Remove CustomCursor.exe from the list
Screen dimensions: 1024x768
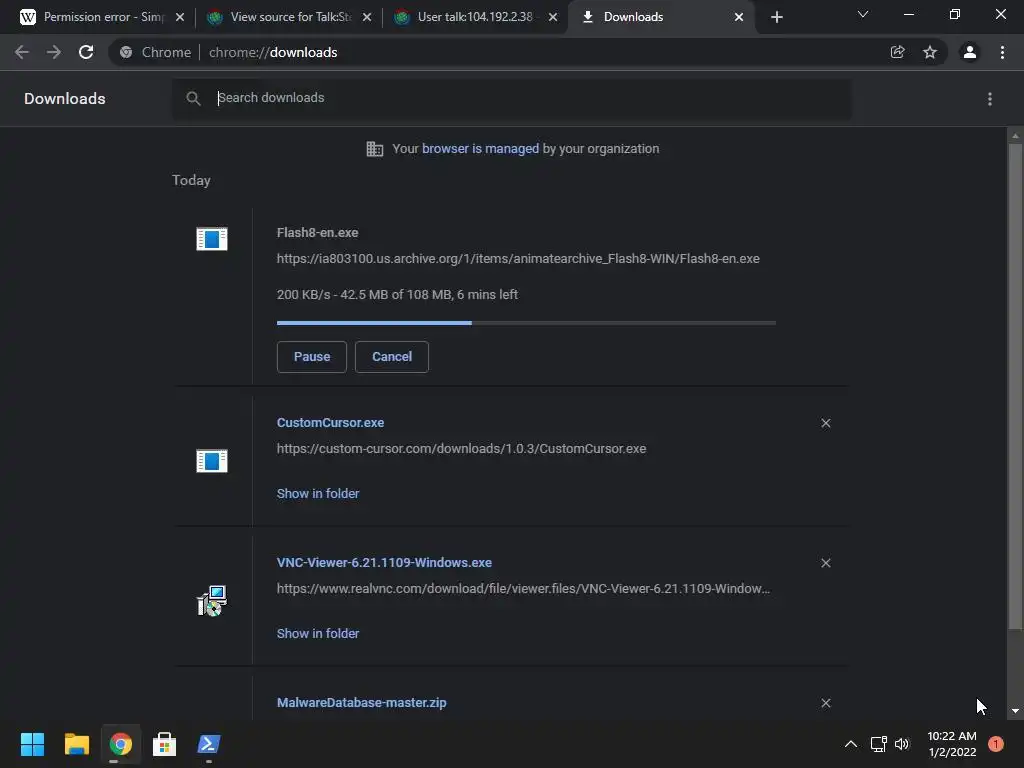(x=826, y=423)
